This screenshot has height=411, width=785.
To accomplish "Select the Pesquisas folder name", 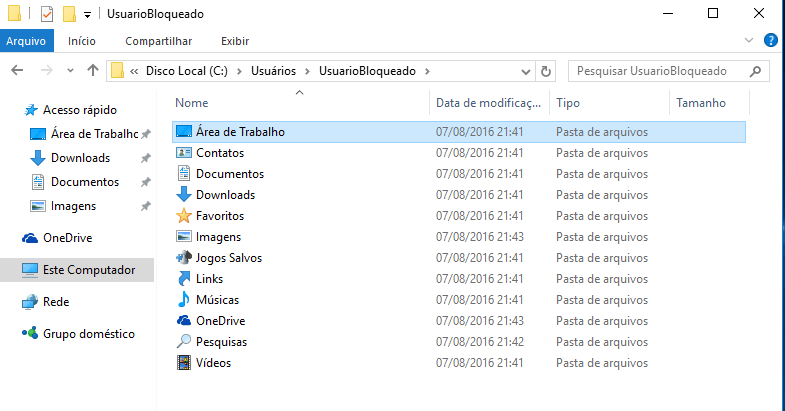I will tap(221, 342).
